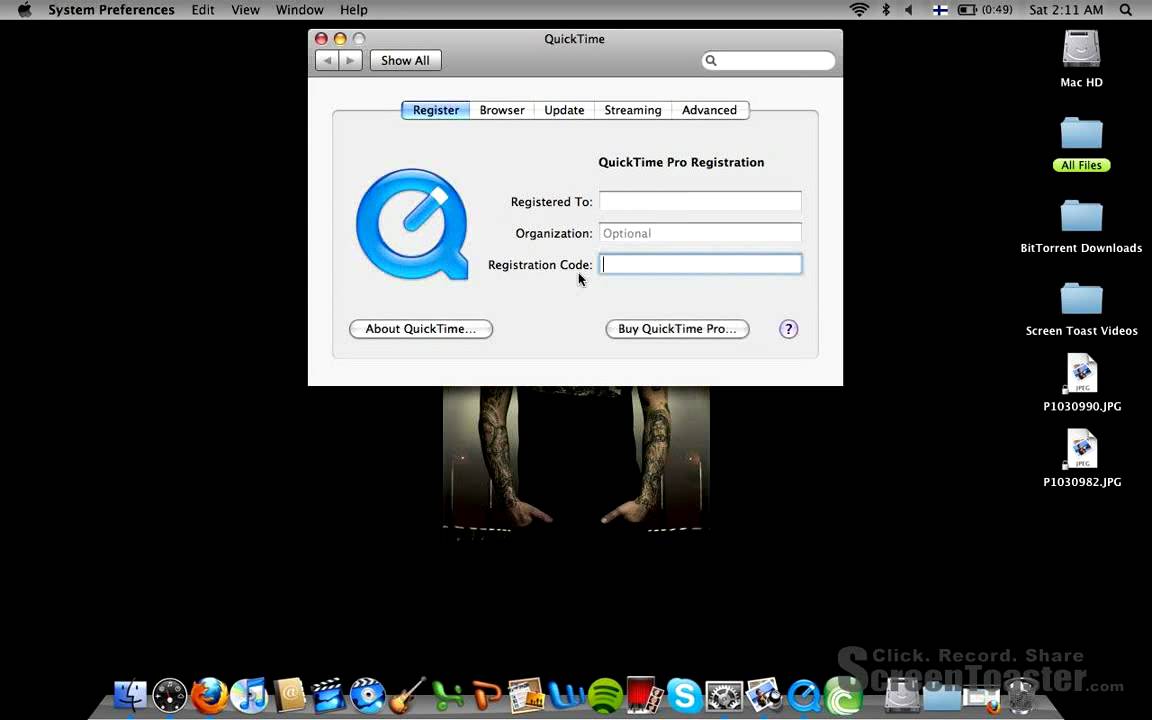Go forward with the right arrow button
Viewport: 1152px width, 720px height.
[350, 60]
